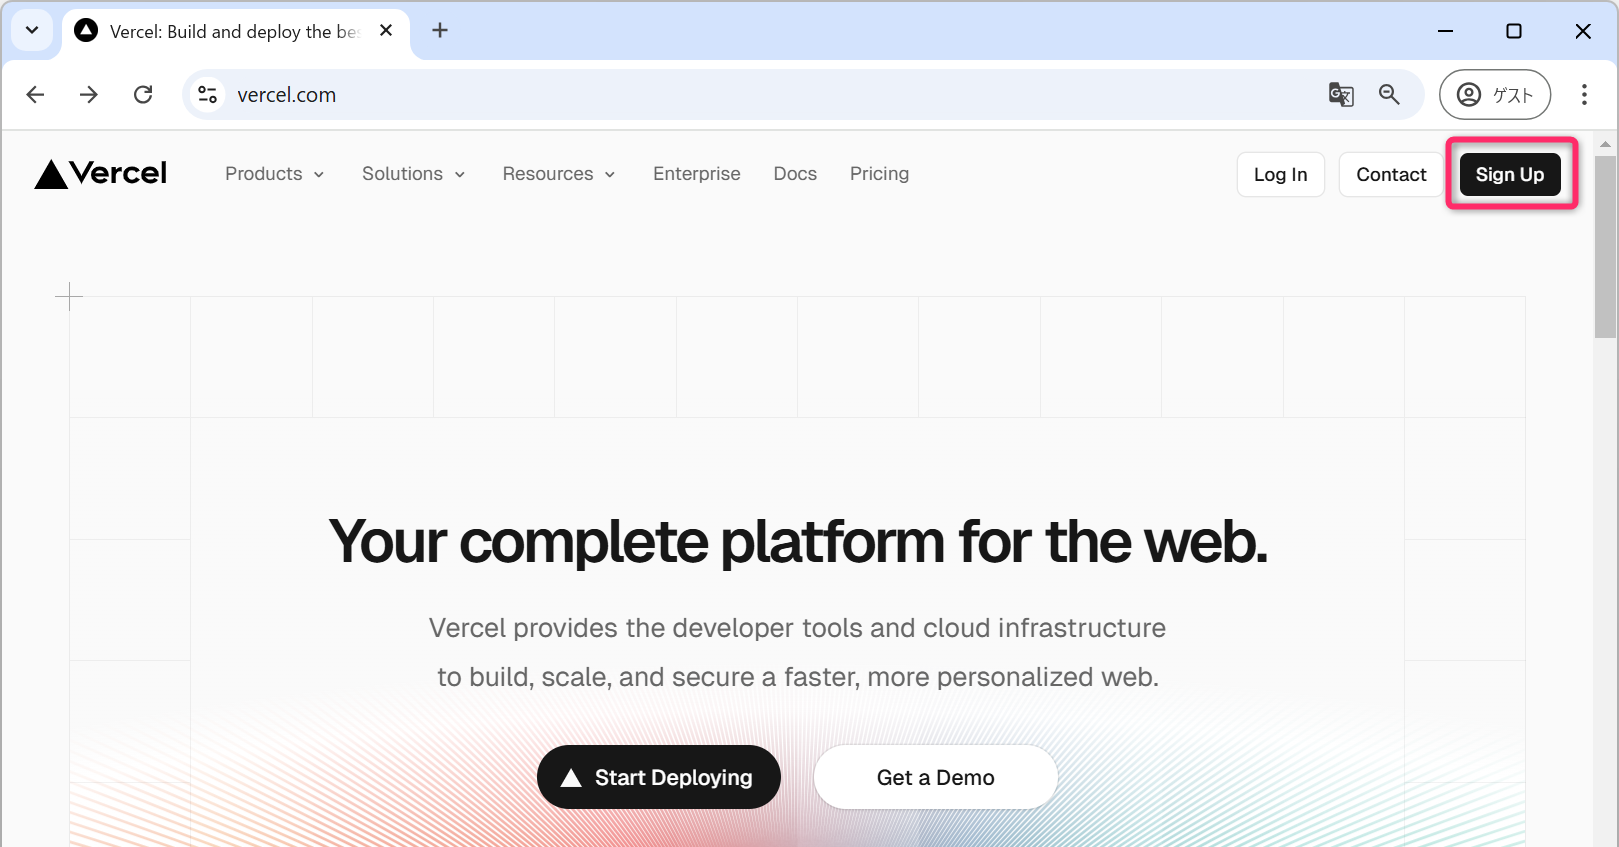Screen dimensions: 1619x847
Task: Open the Pricing page
Action: pyautogui.click(x=879, y=174)
